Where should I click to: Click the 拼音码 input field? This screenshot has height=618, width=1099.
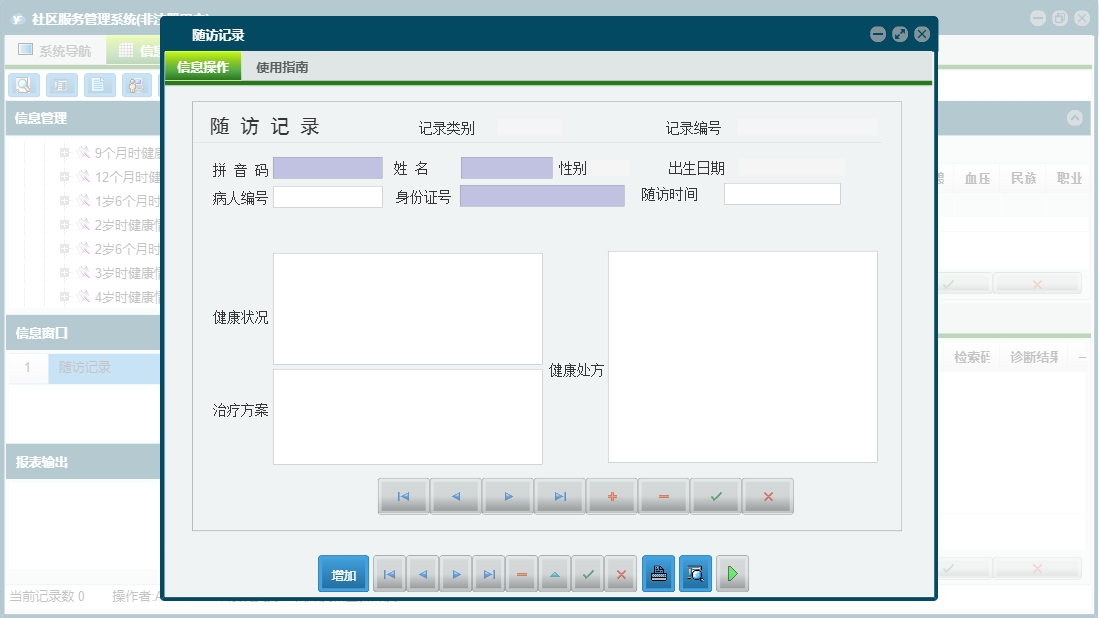click(327, 168)
